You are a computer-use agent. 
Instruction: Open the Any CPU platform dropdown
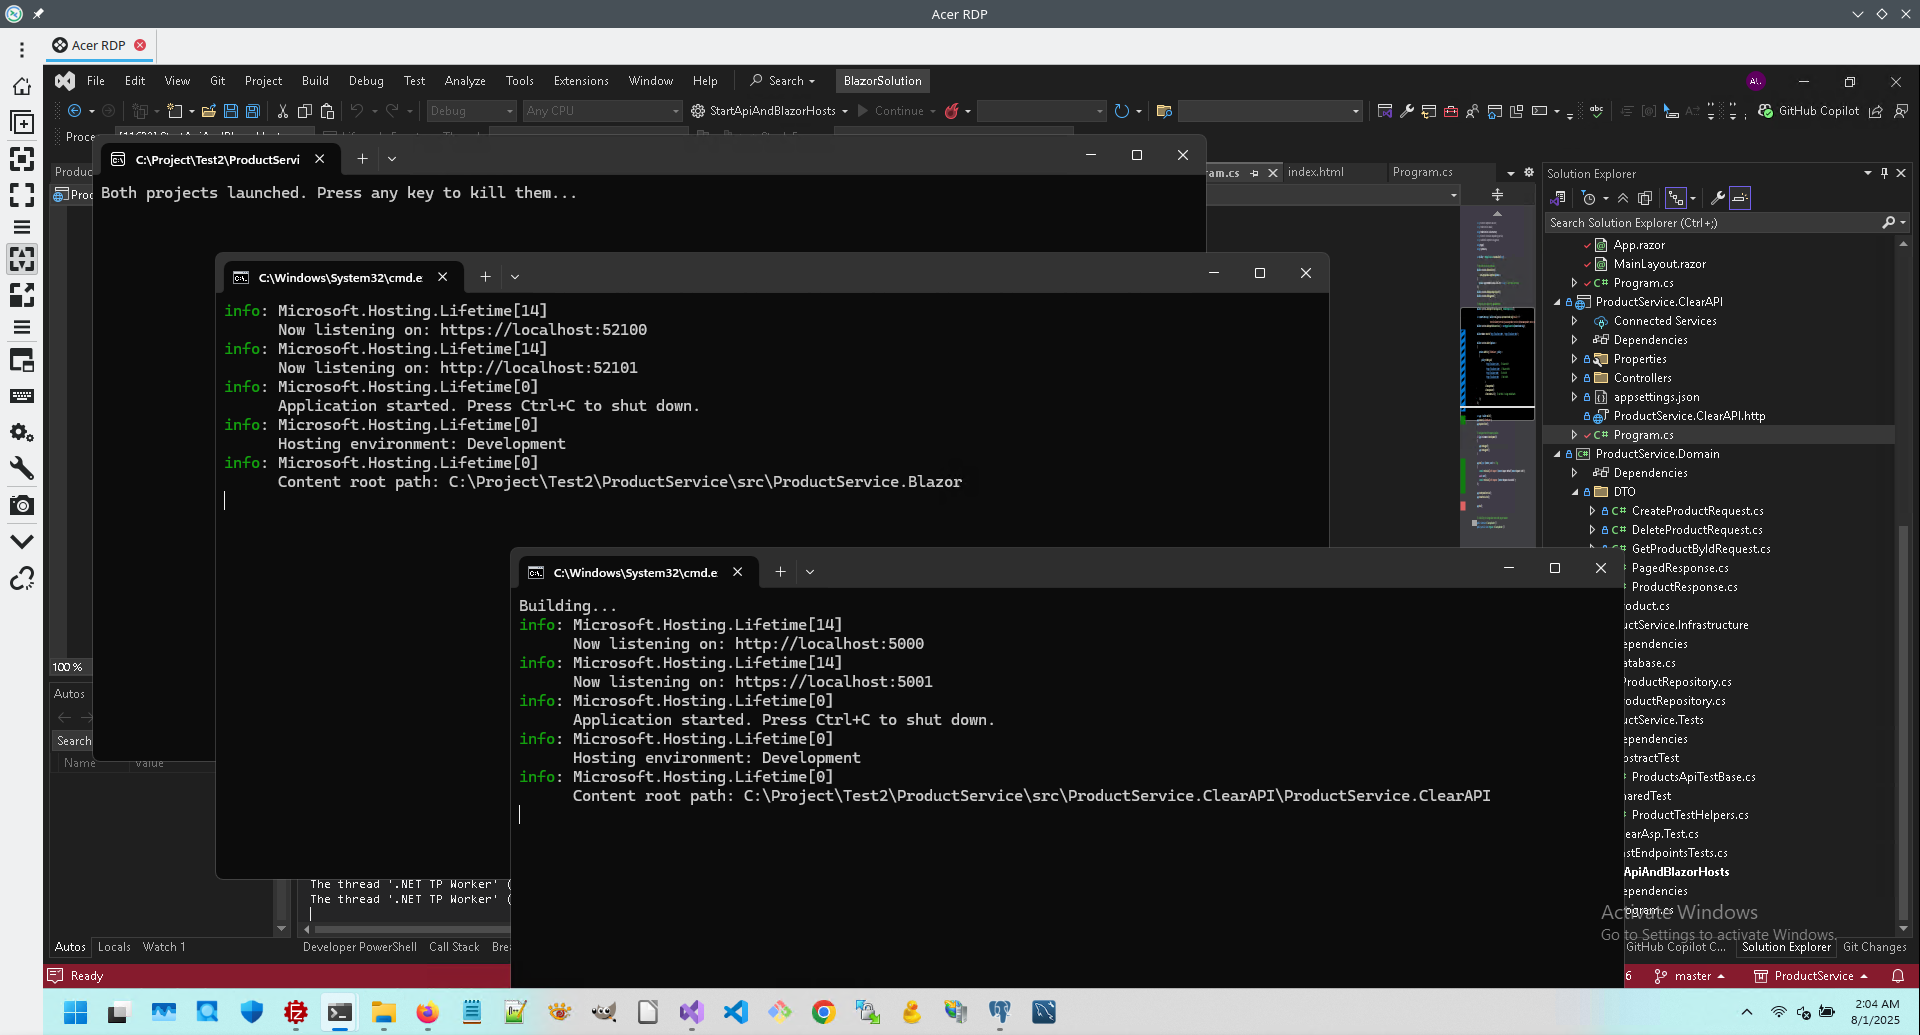coord(602,111)
